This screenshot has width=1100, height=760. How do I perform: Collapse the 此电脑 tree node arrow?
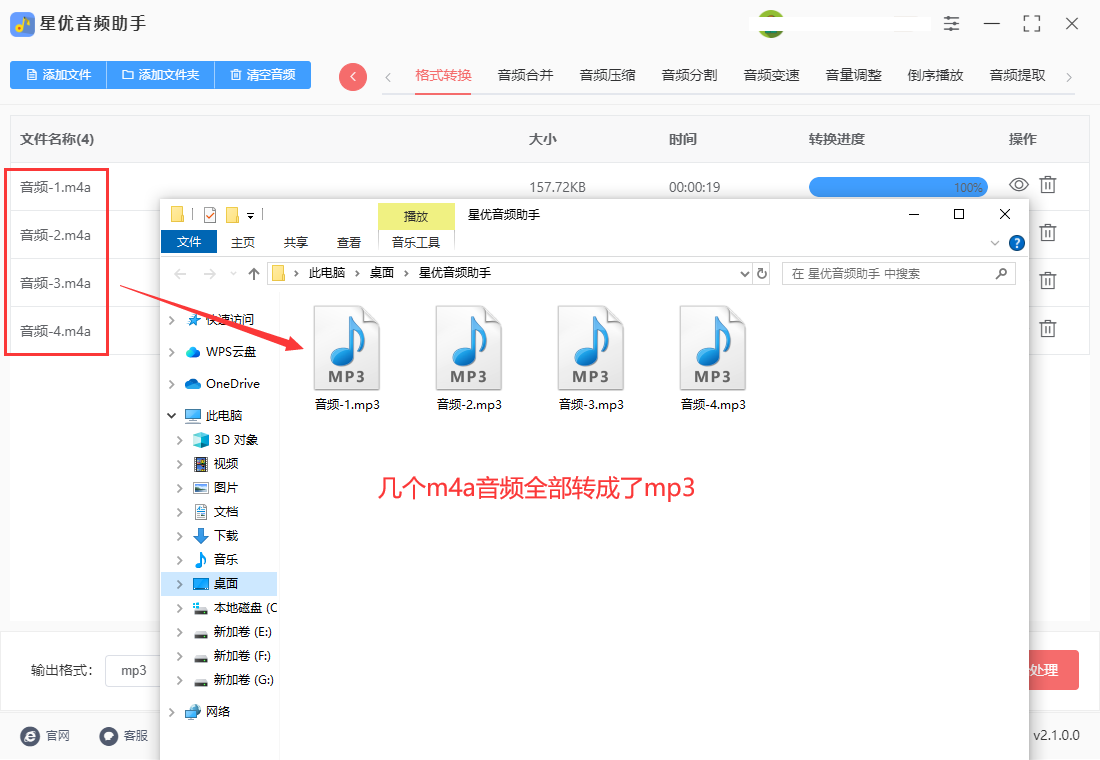[x=172, y=415]
